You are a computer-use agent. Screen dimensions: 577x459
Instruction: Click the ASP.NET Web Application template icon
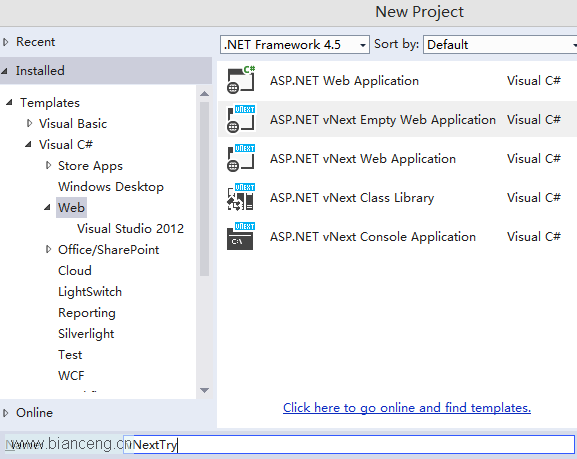pyautogui.click(x=241, y=80)
